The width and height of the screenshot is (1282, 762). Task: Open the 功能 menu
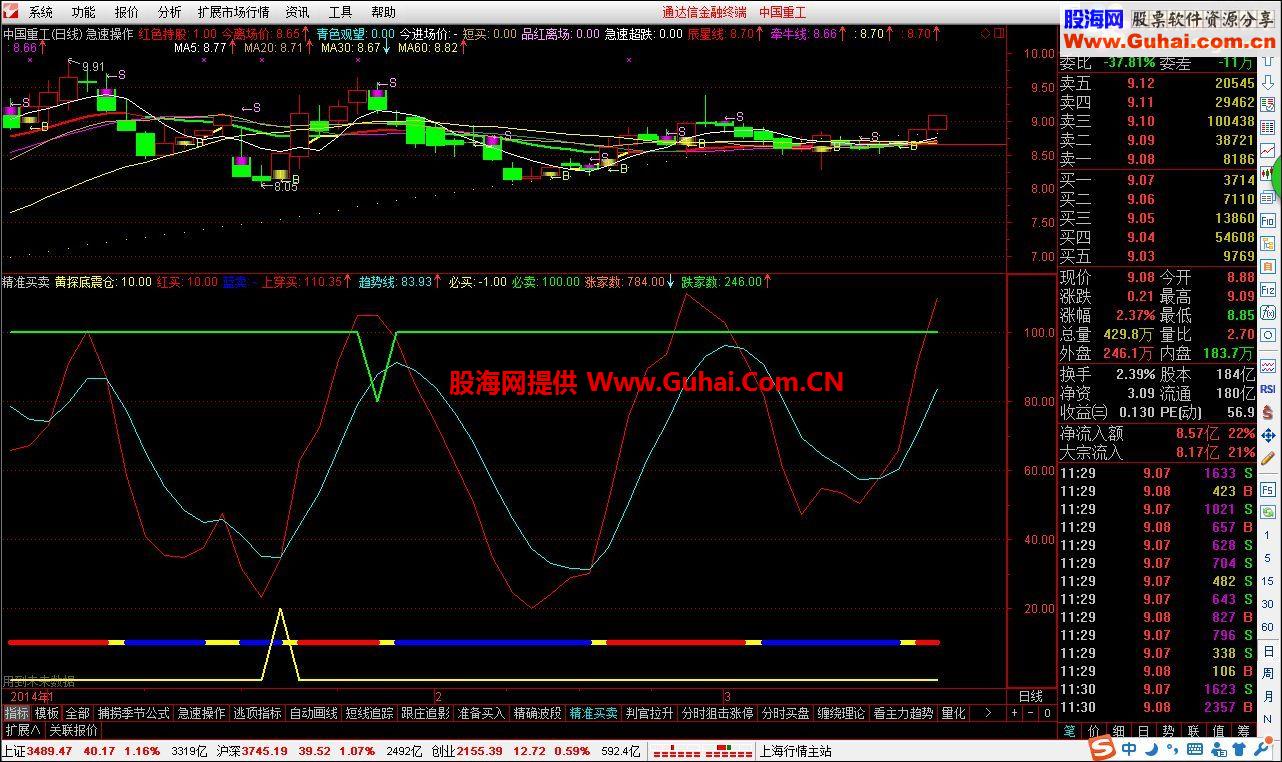[x=84, y=13]
